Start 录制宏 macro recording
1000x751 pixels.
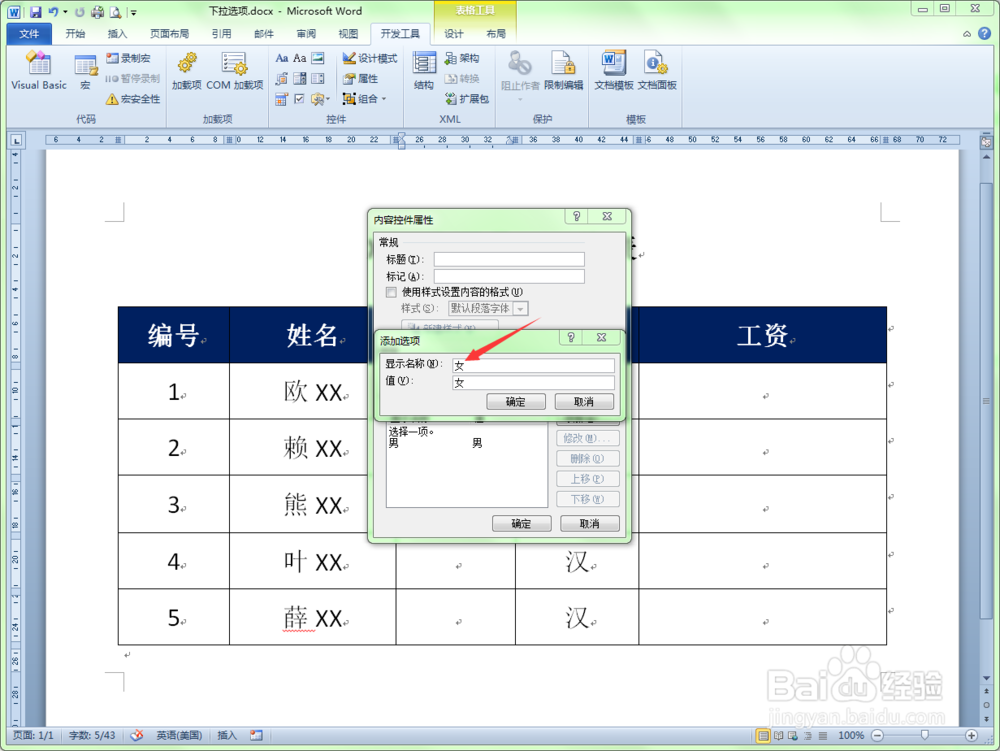pos(128,58)
